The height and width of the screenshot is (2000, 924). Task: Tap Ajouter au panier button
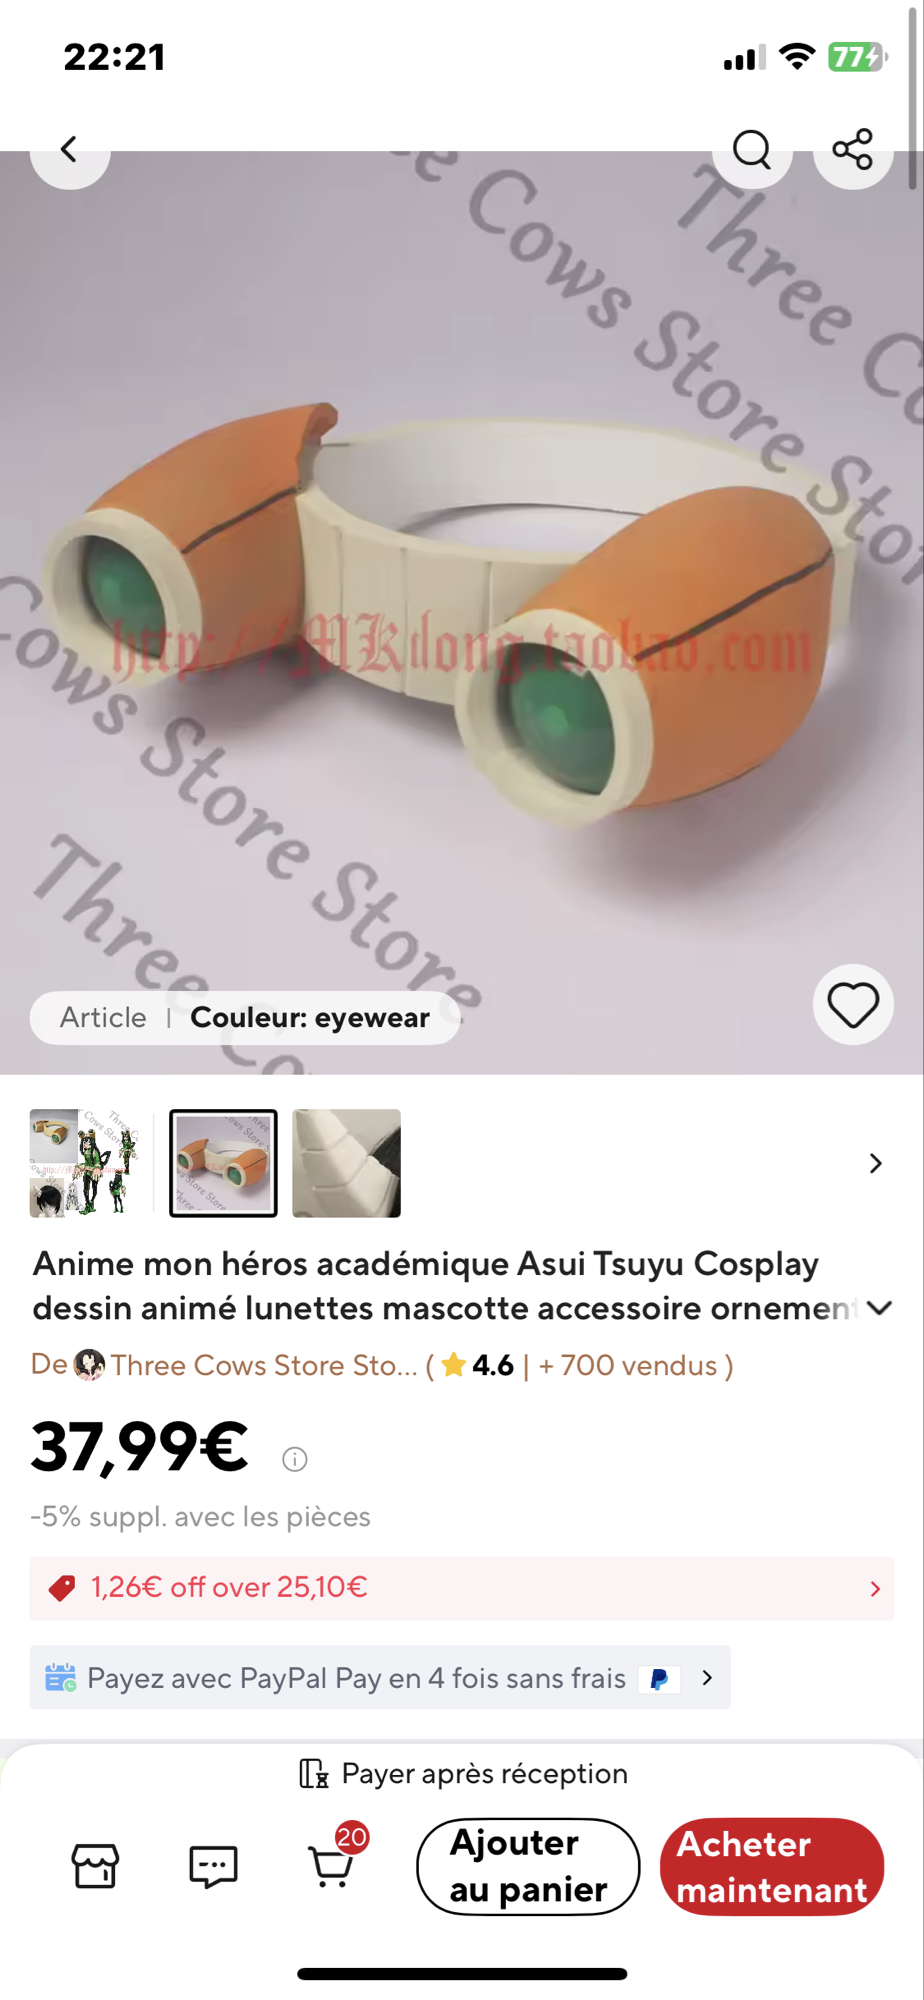click(x=528, y=1866)
